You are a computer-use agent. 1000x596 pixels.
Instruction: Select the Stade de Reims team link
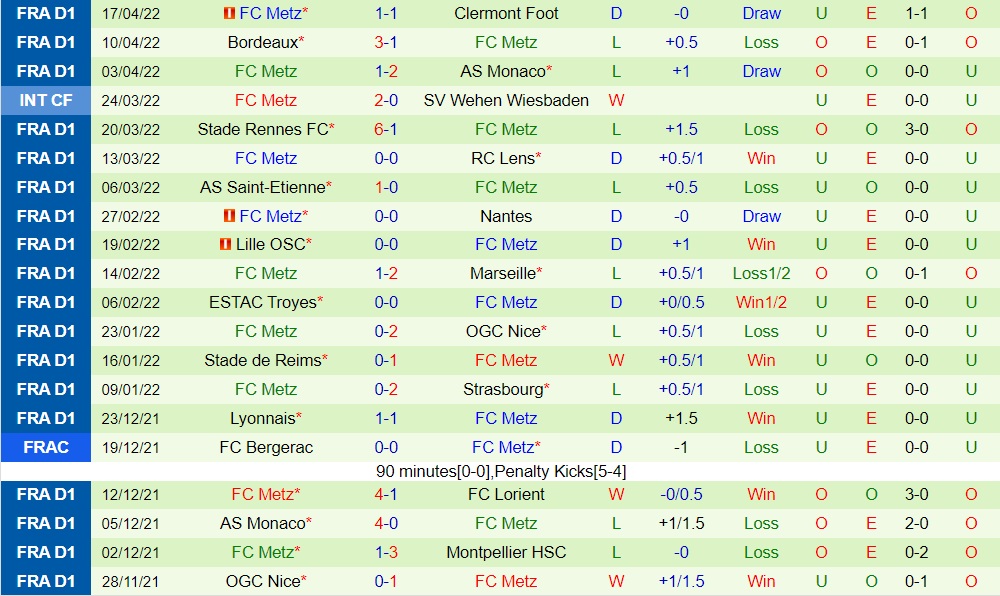tap(263, 361)
